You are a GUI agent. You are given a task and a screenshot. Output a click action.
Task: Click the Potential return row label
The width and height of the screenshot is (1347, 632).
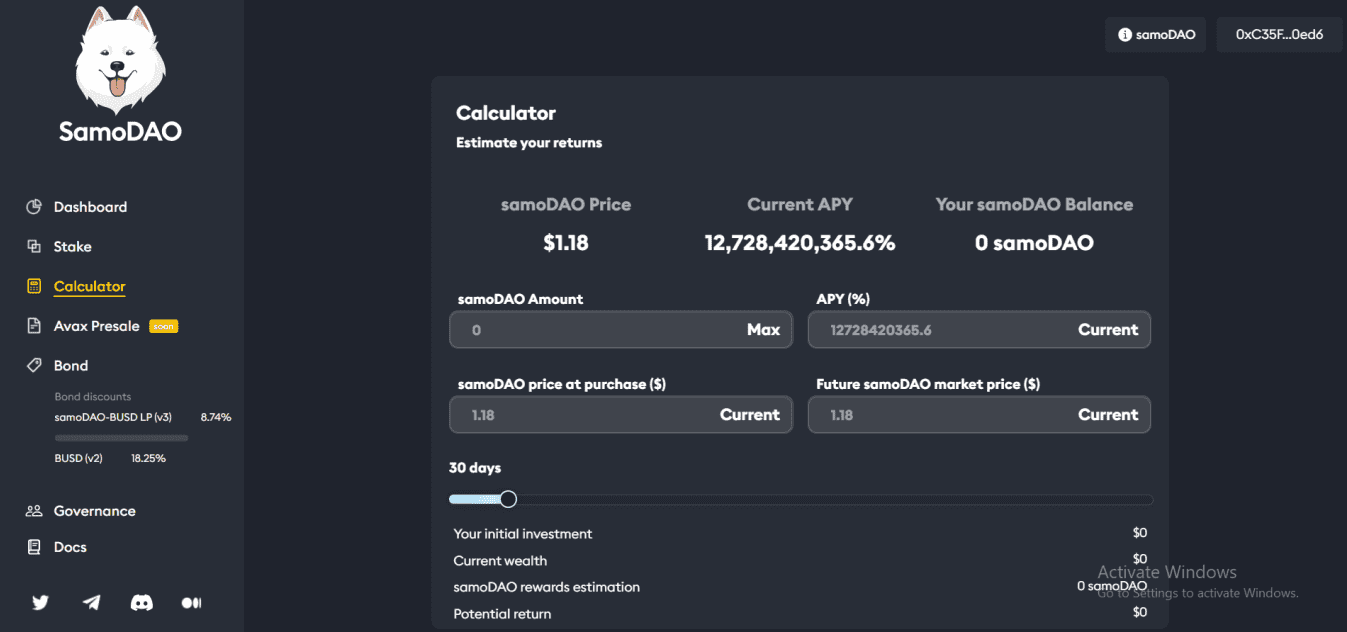(502, 614)
